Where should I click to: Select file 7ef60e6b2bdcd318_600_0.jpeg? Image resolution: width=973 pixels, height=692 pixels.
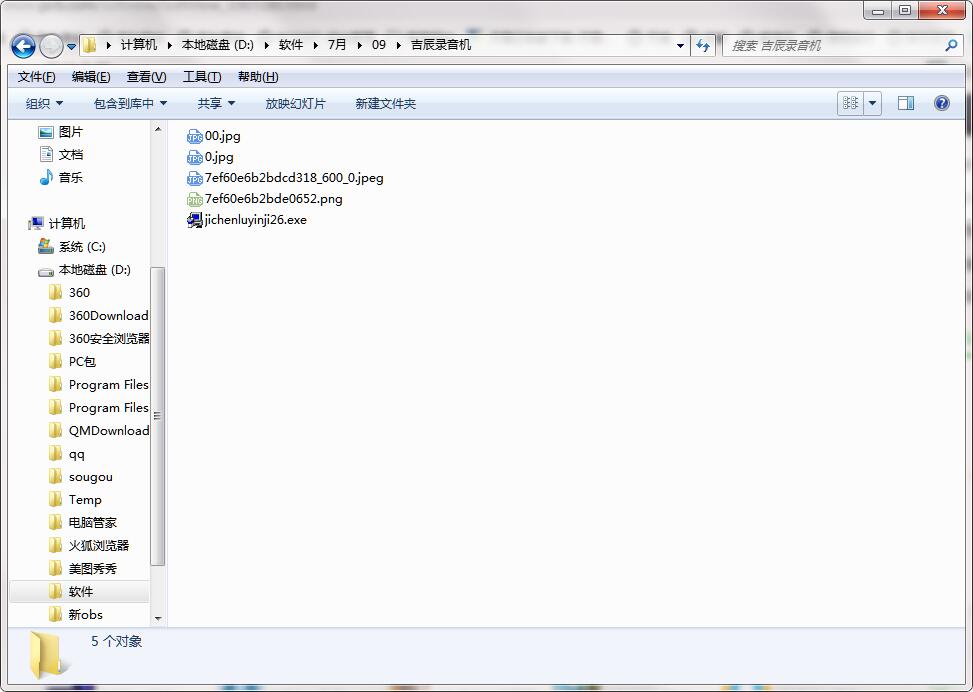[x=285, y=178]
